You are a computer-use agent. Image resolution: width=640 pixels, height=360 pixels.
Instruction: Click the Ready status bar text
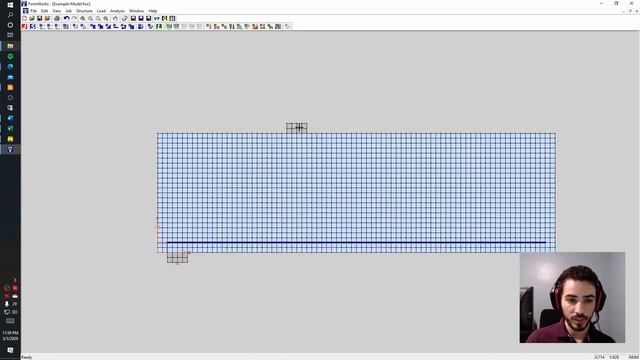[x=27, y=357]
